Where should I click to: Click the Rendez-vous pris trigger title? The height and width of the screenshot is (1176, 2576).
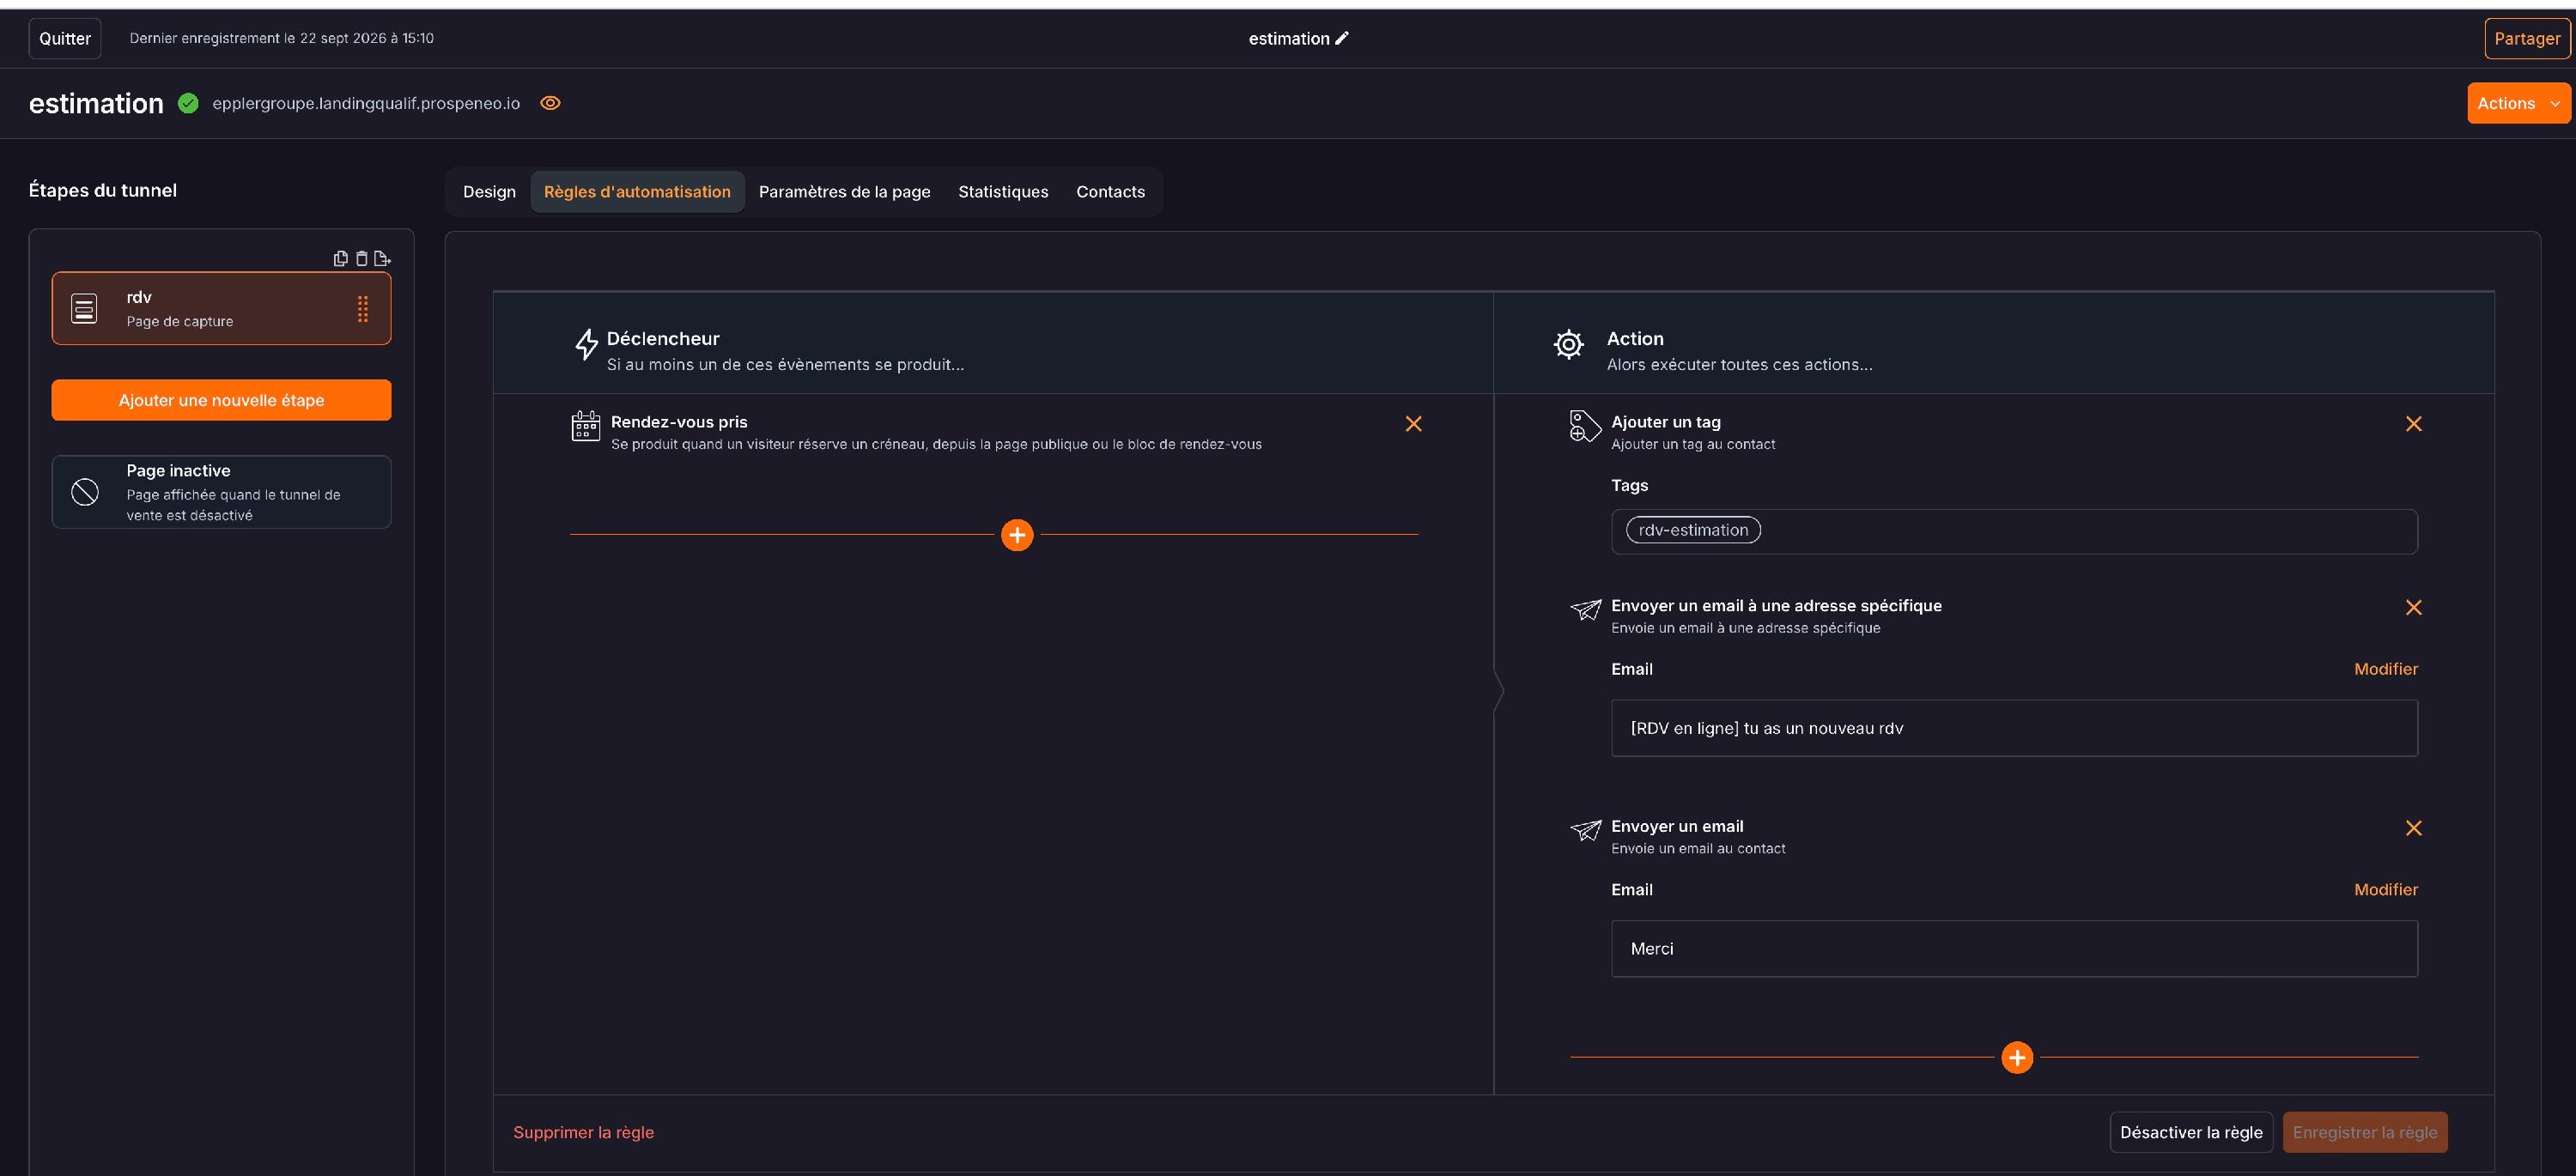point(679,422)
